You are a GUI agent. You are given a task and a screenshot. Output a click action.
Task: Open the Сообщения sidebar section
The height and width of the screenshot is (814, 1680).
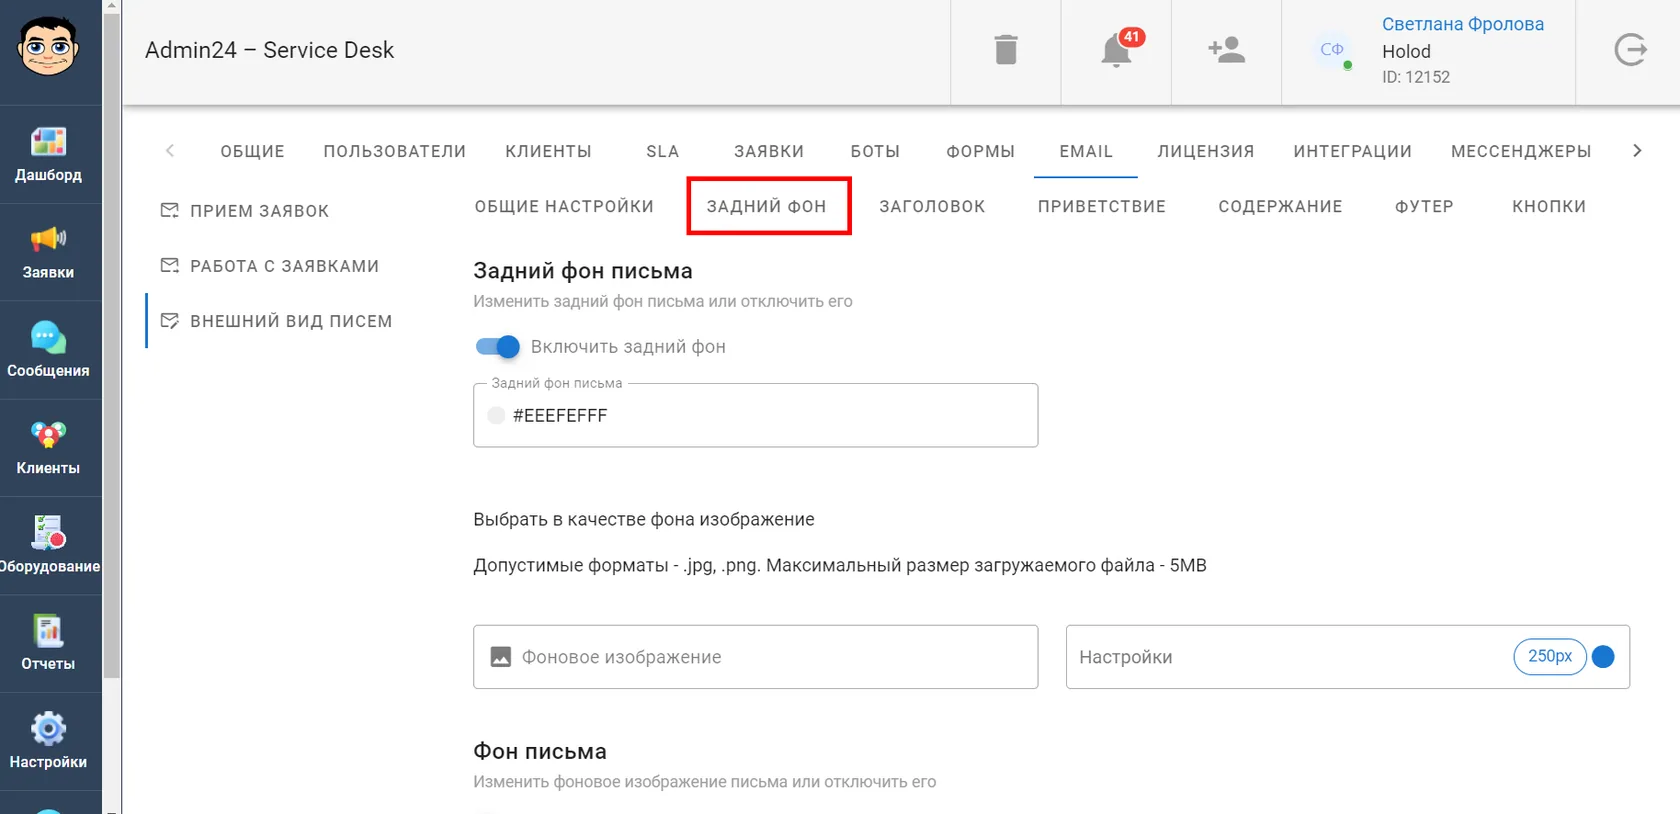pos(49,350)
